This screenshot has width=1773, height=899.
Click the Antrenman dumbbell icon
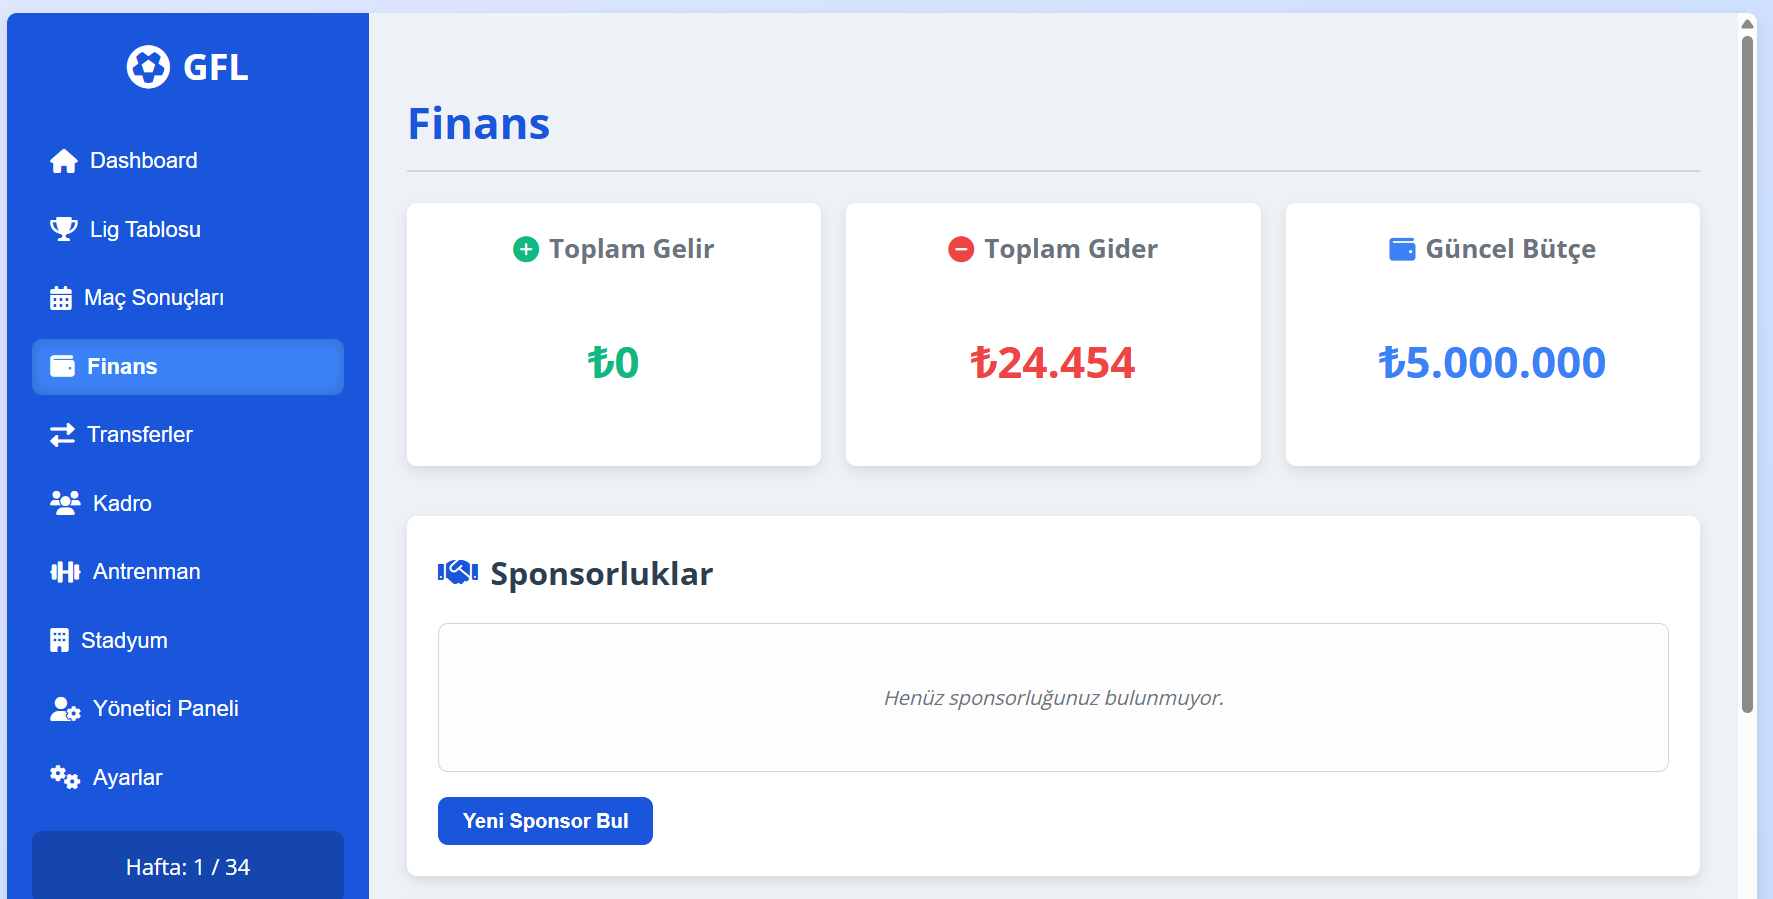(x=65, y=572)
